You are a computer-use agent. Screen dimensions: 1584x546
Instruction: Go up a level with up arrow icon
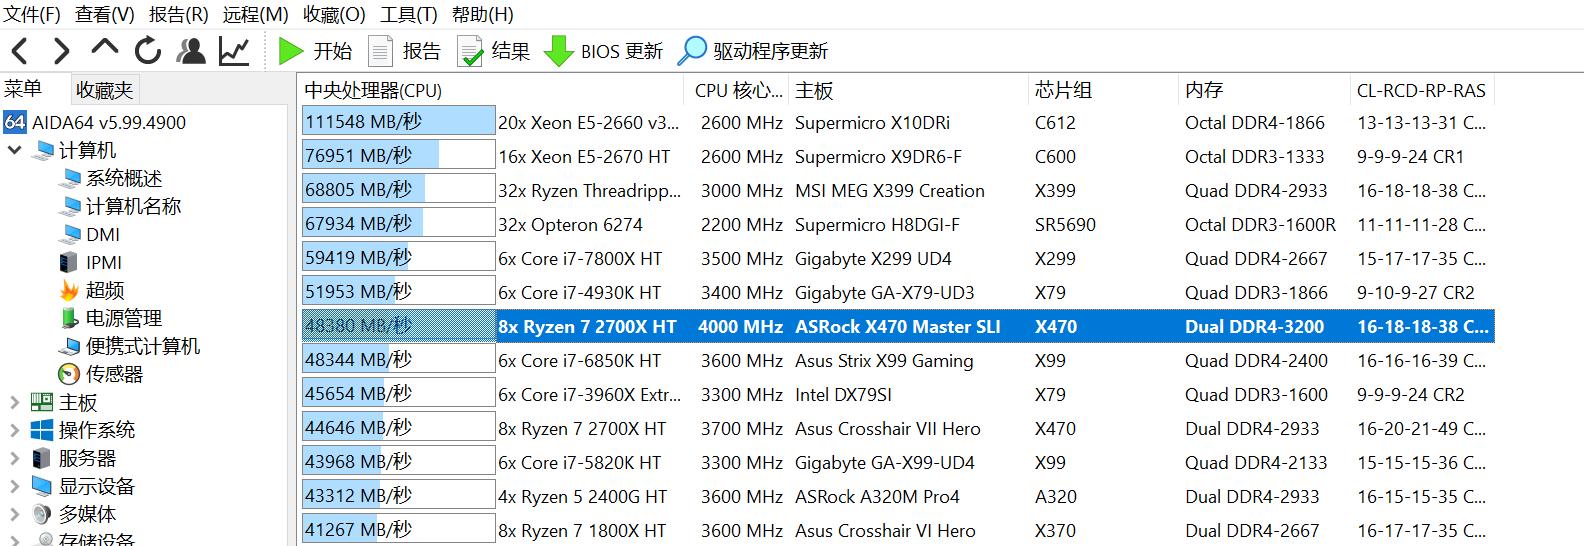click(104, 48)
